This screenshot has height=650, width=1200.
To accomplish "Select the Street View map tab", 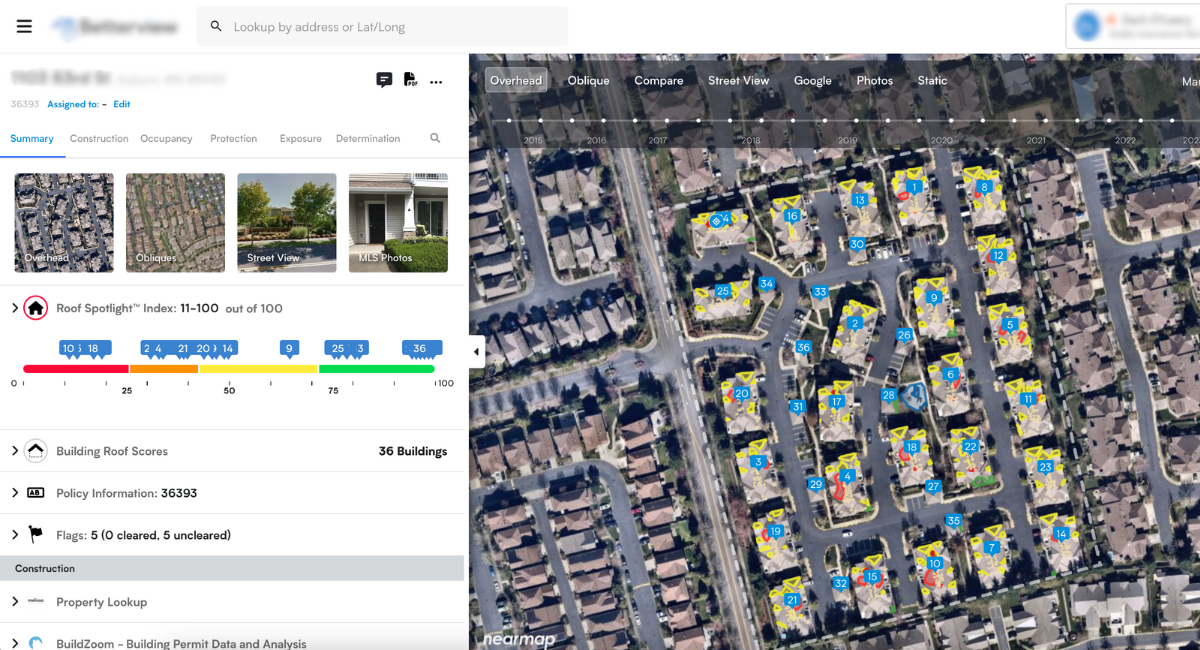I will [739, 80].
